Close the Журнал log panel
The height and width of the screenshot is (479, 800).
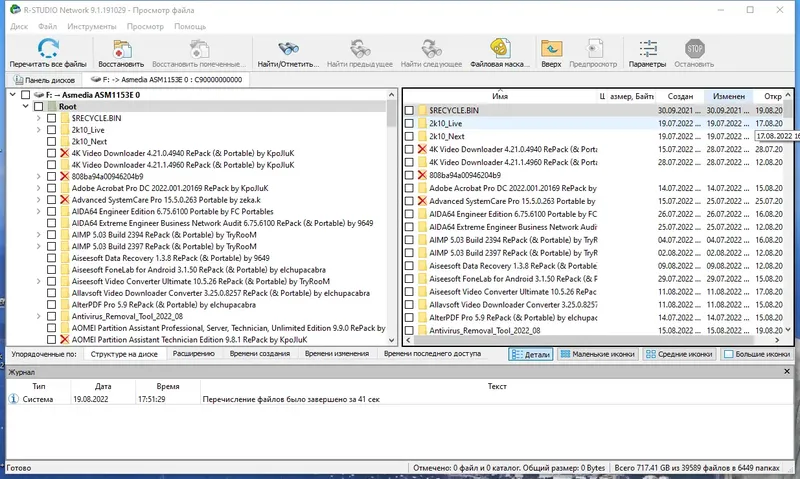click(787, 372)
